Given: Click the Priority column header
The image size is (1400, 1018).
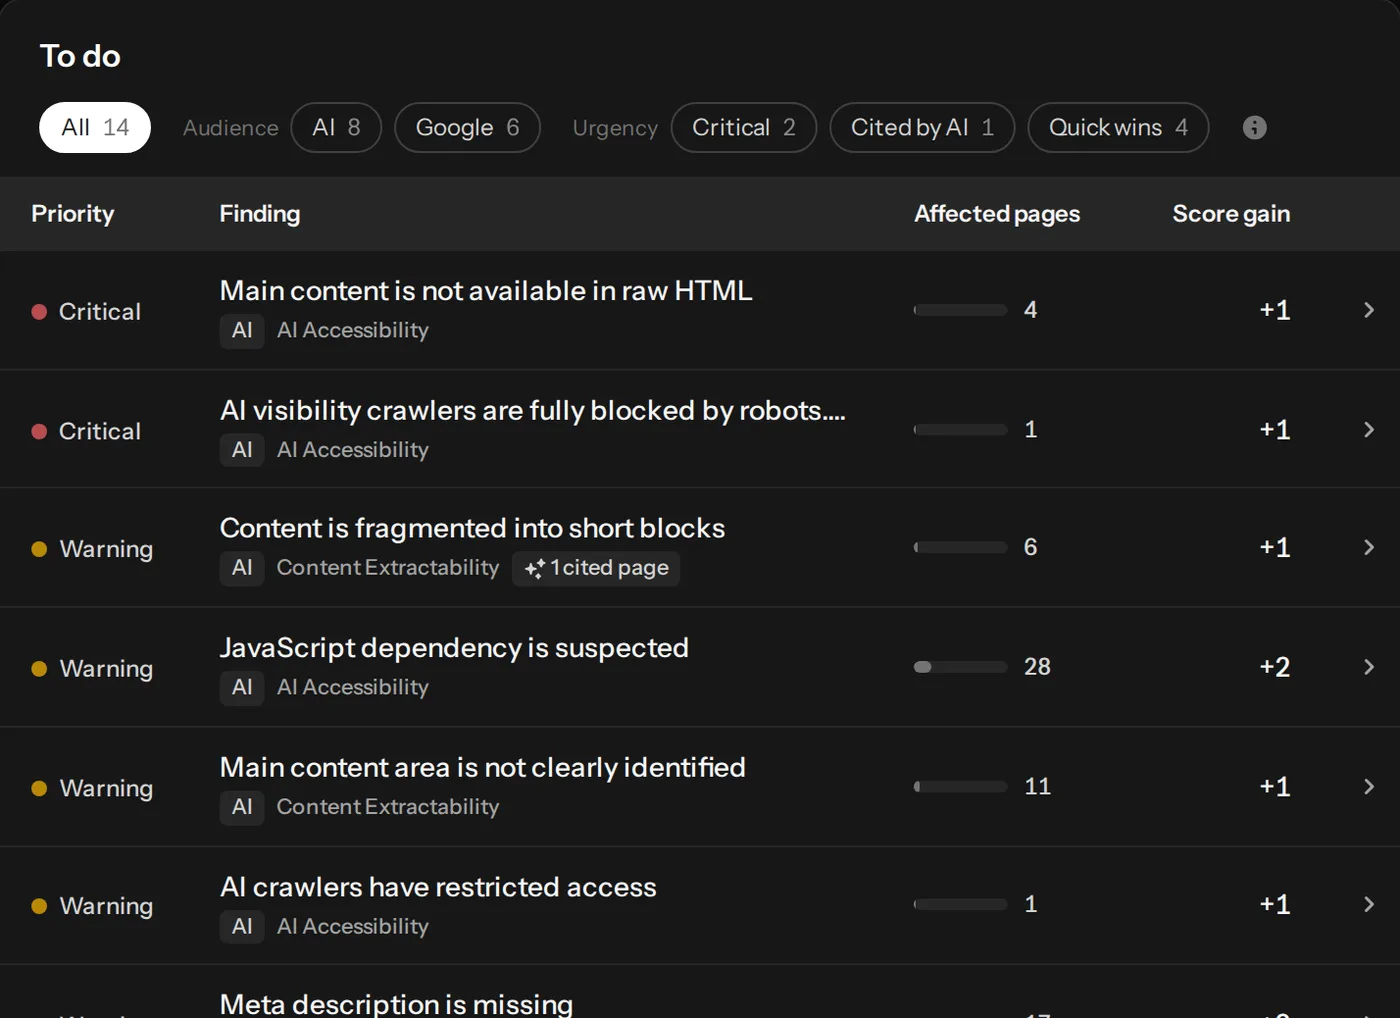Looking at the screenshot, I should pos(73,214).
